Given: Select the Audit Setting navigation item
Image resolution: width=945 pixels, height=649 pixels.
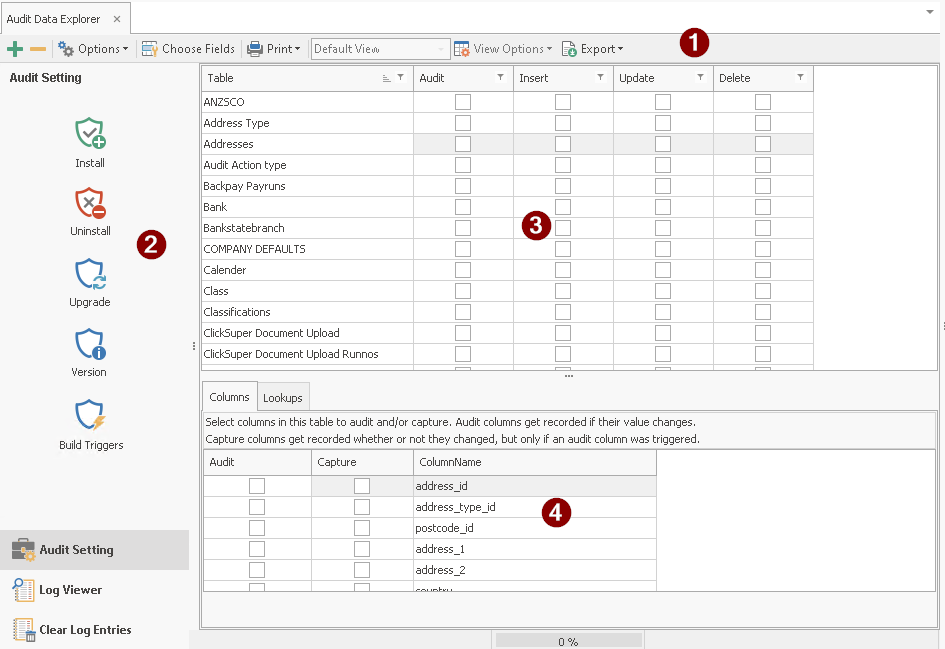Looking at the screenshot, I should (95, 550).
